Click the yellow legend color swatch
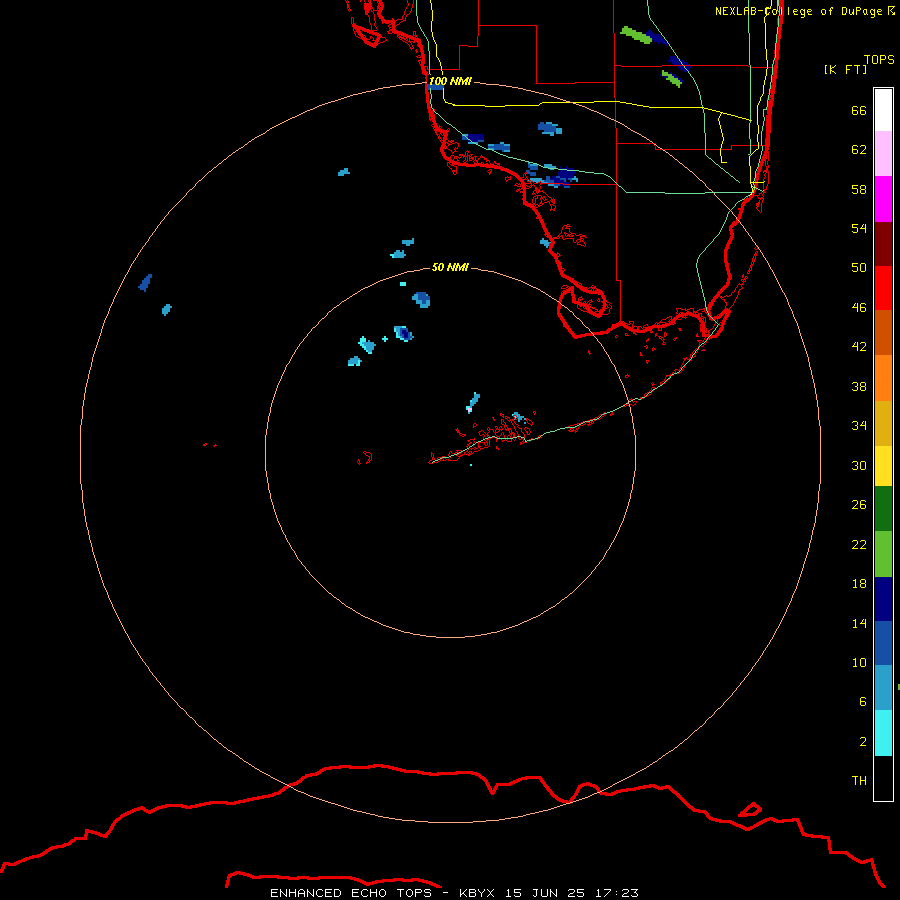This screenshot has width=900, height=900. [x=883, y=466]
